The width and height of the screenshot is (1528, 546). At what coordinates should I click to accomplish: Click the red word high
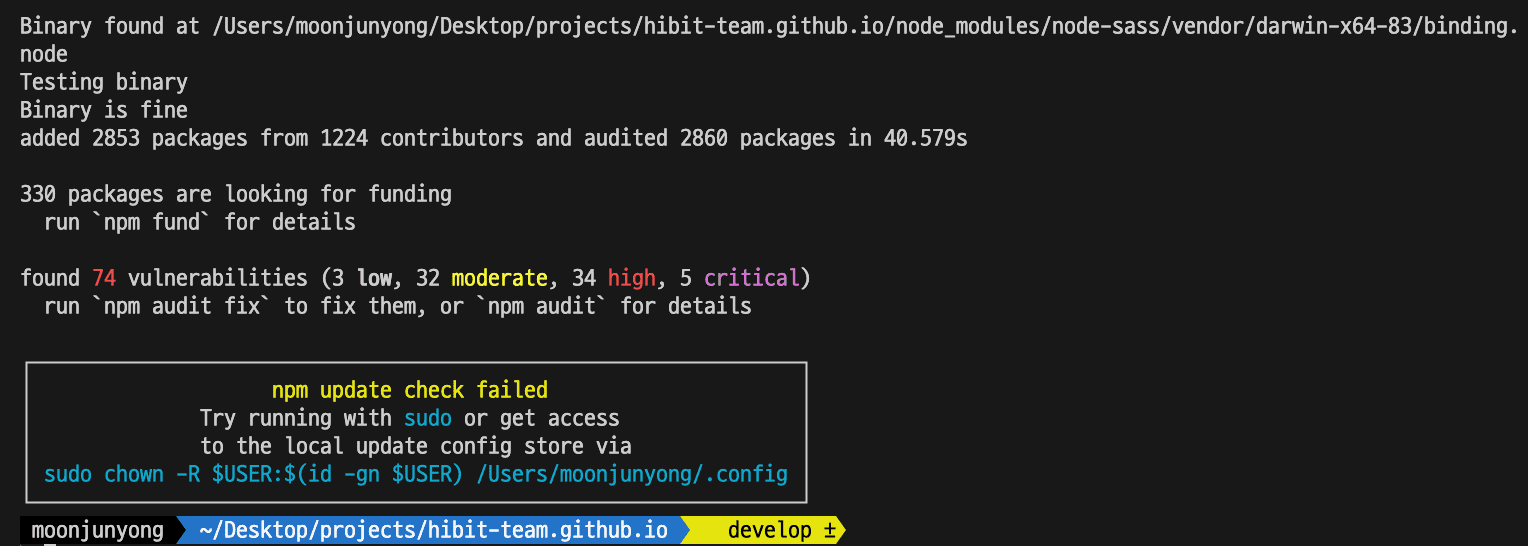(631, 278)
